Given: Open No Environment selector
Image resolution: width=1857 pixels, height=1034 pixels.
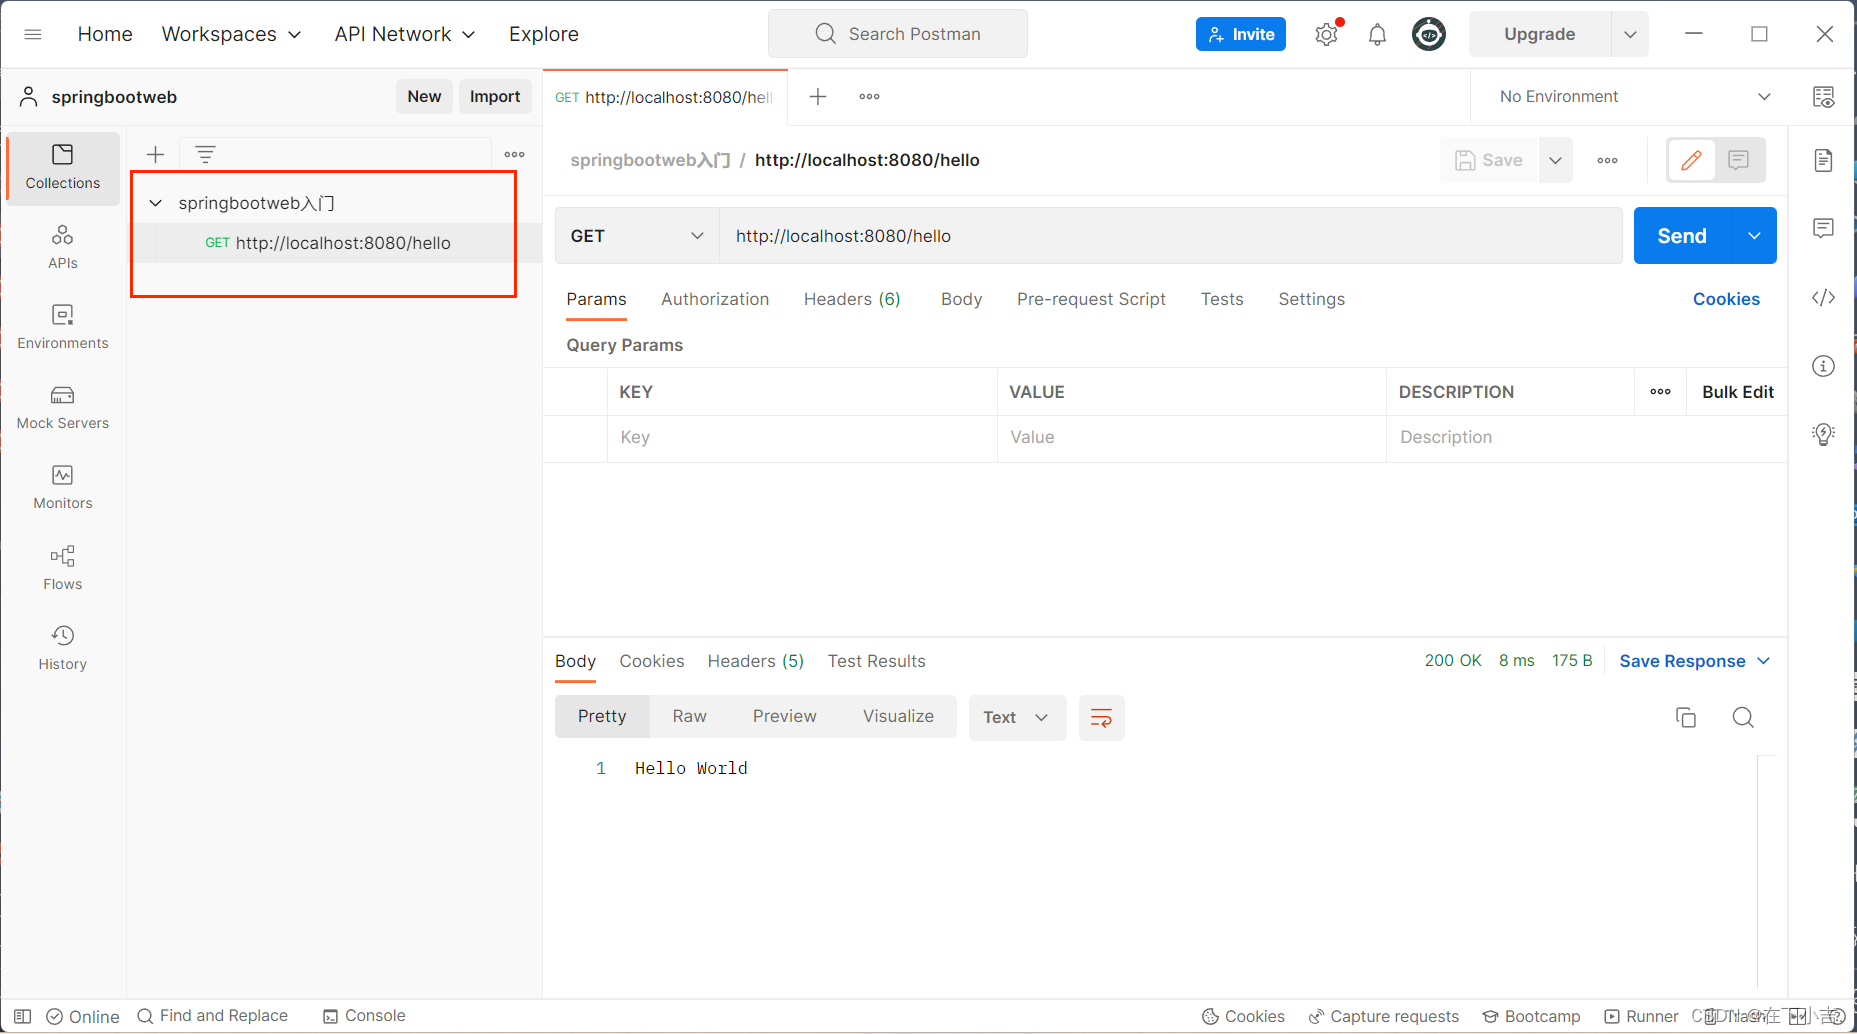Looking at the screenshot, I should (1634, 96).
